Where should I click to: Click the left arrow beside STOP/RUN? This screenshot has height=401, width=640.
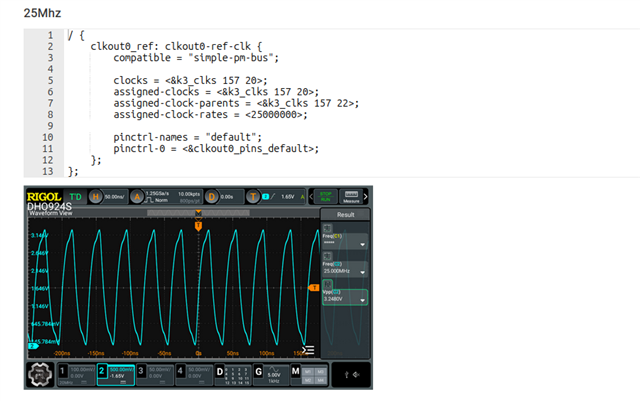[311, 196]
